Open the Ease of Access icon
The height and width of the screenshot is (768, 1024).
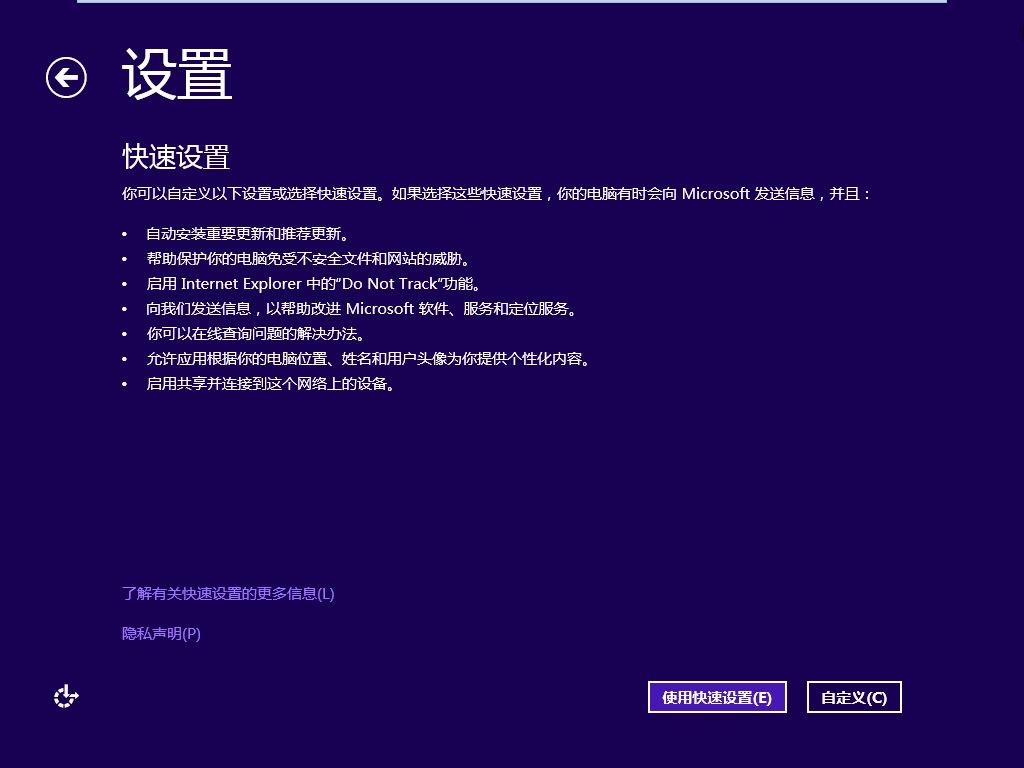65,697
